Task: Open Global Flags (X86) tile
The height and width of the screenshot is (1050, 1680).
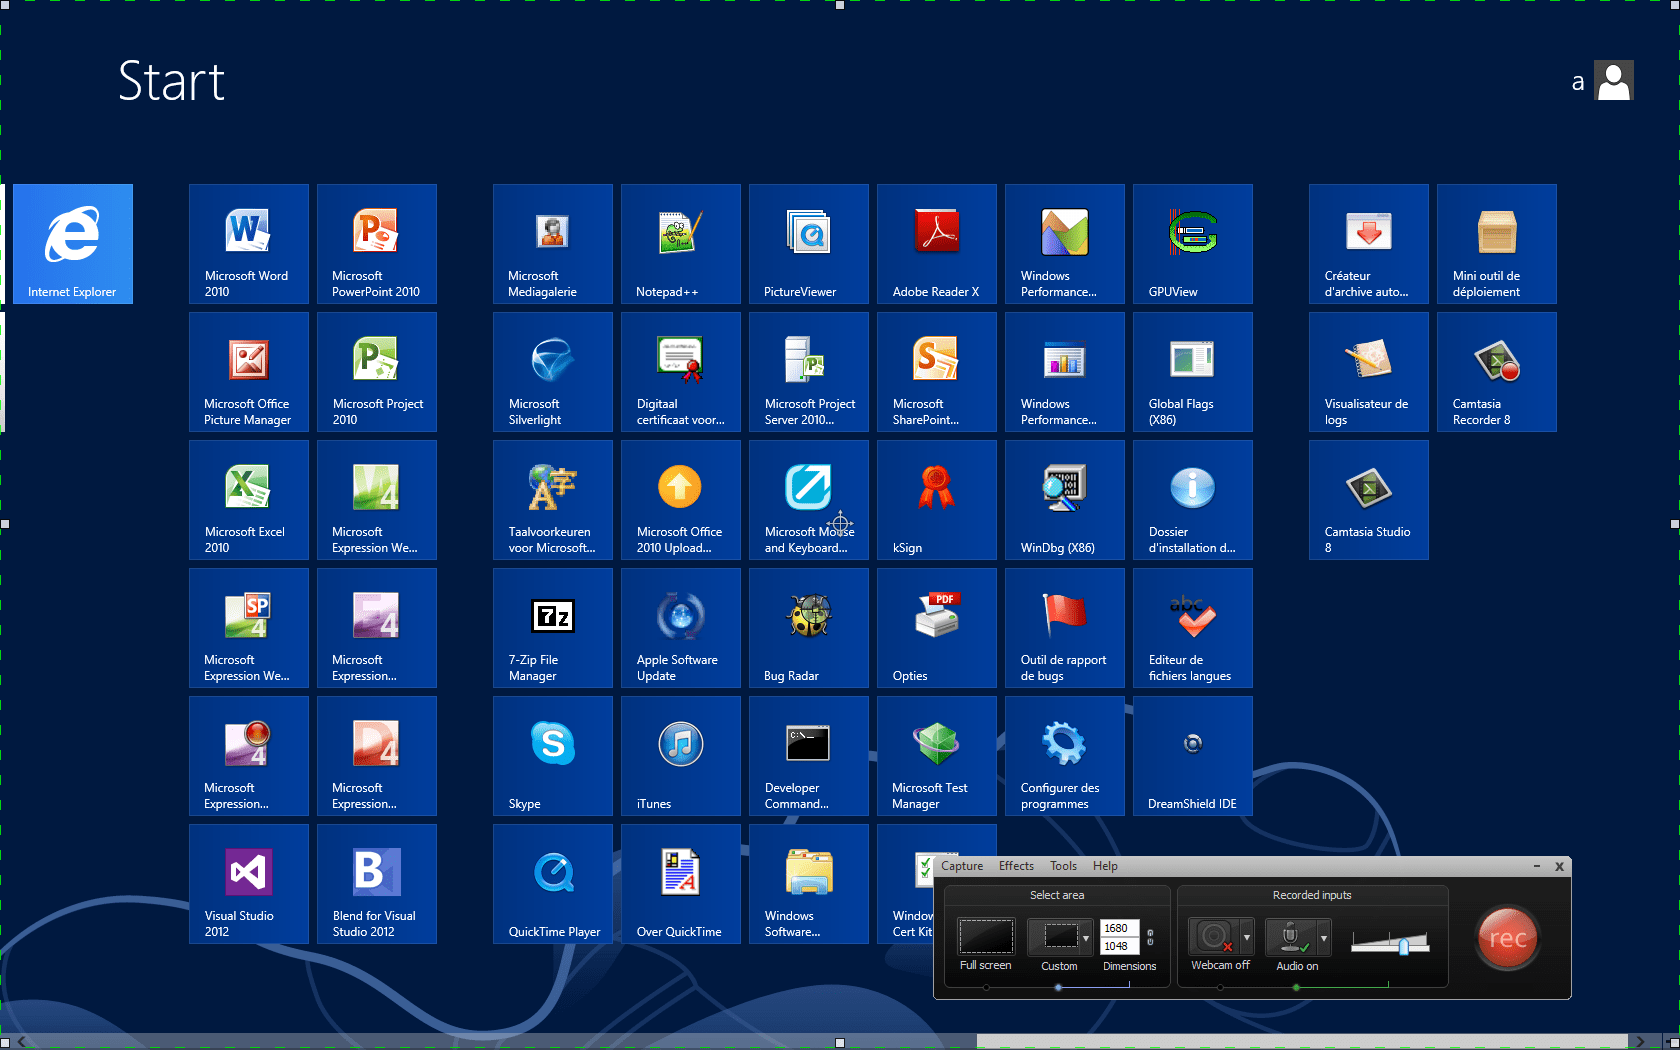Action: pos(1193,372)
